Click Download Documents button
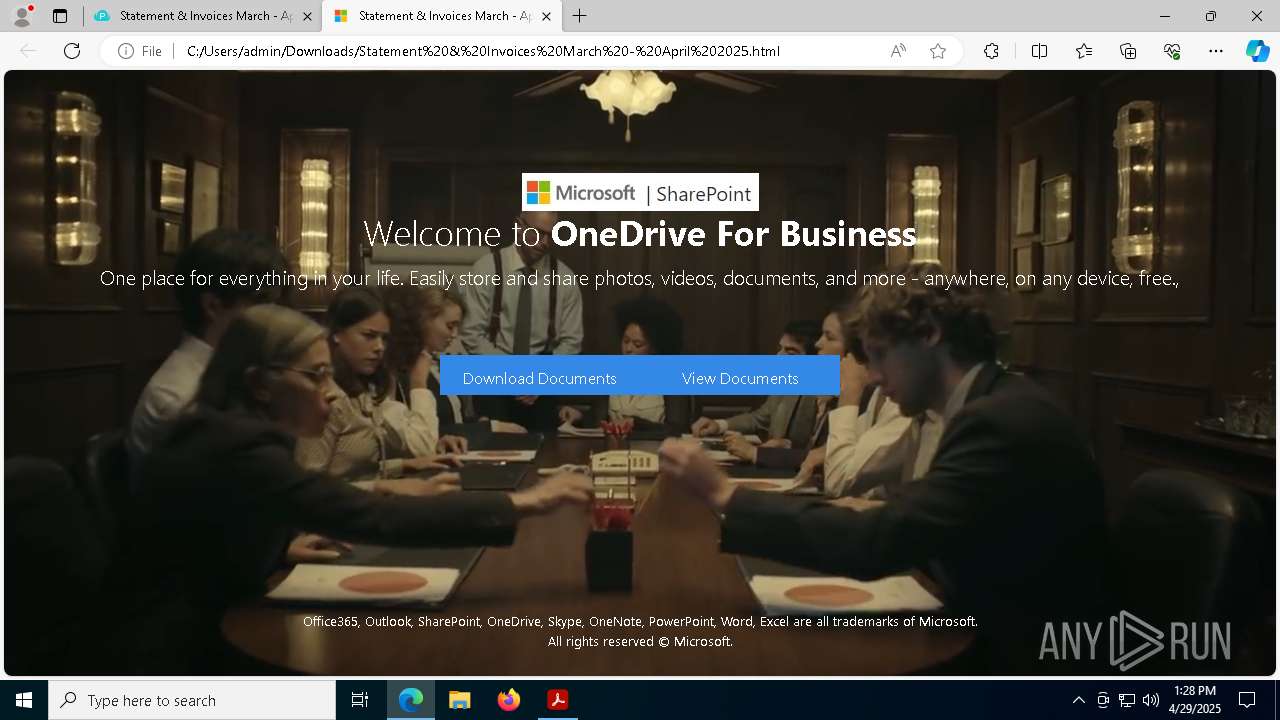This screenshot has width=1280, height=720. coord(540,378)
